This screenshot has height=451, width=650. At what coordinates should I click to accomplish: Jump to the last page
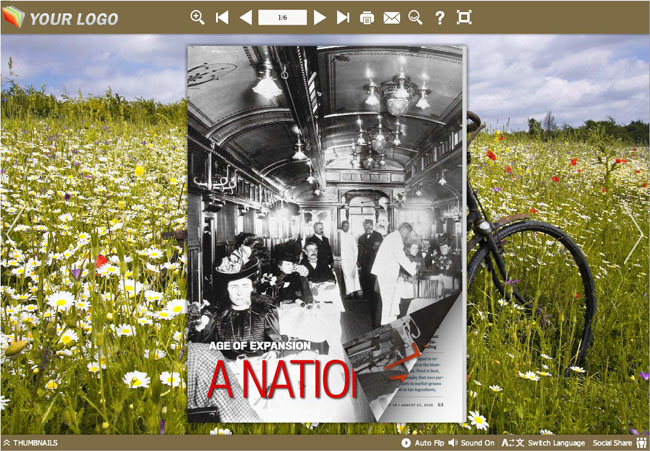(343, 17)
